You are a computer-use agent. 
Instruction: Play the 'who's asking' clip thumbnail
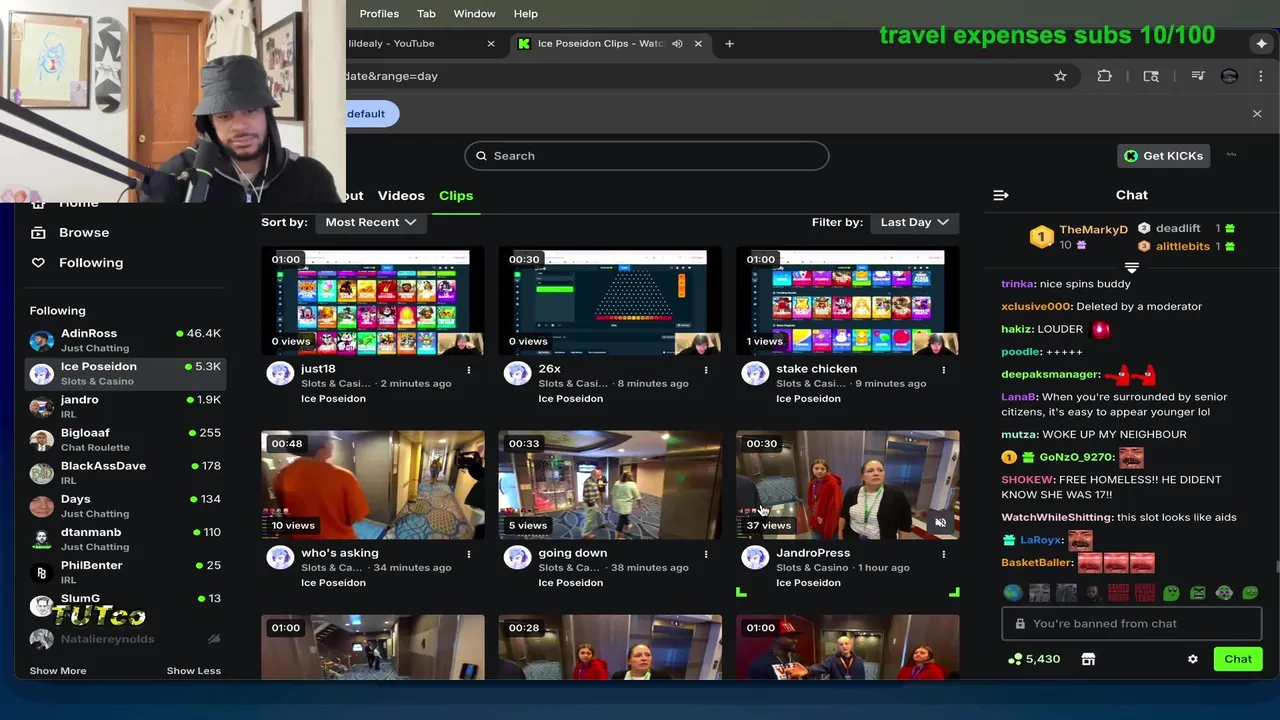373,485
